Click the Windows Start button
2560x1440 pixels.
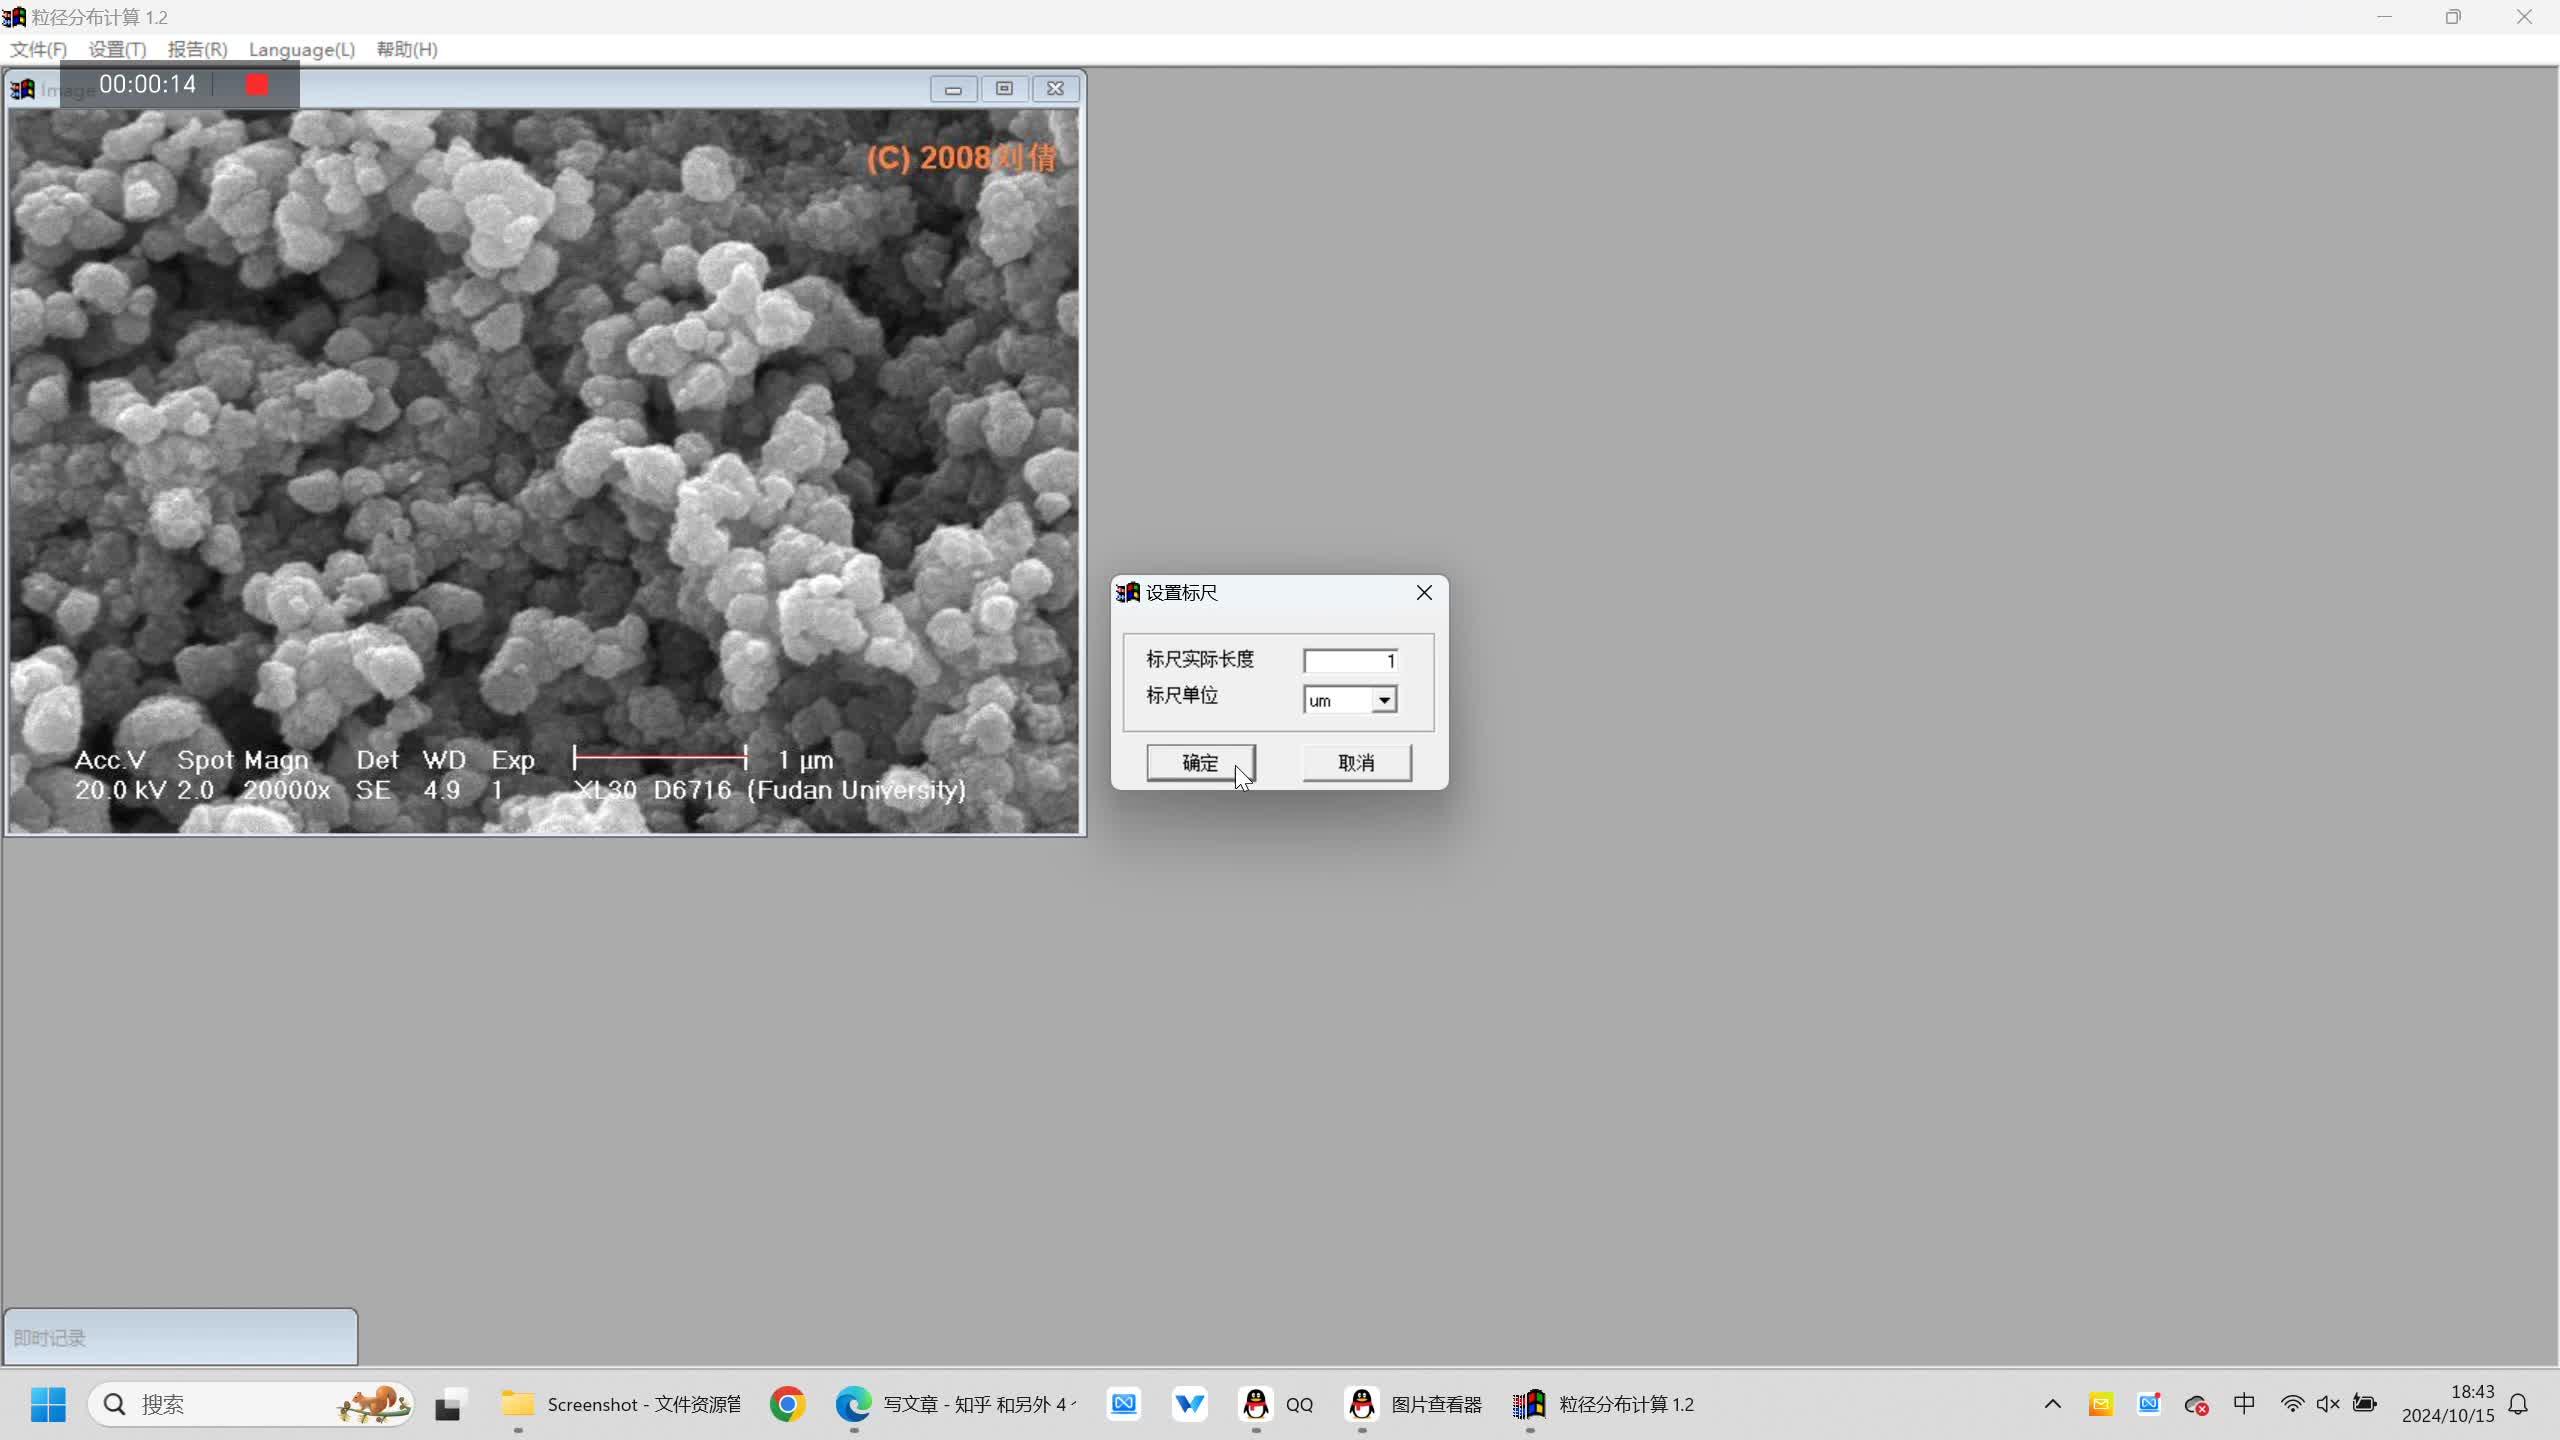coord(48,1404)
